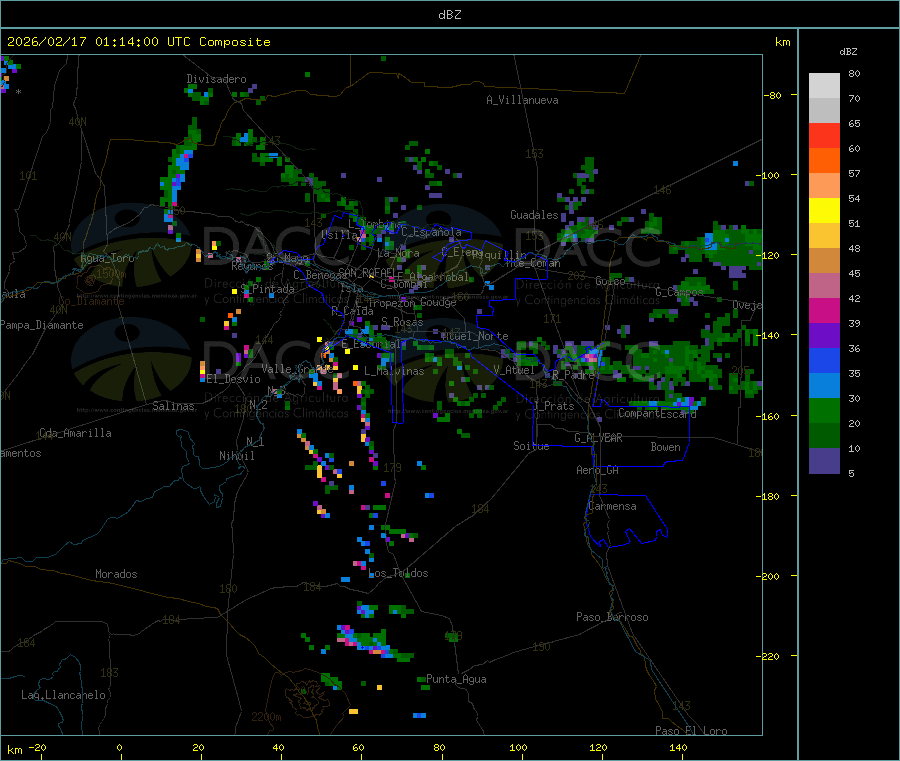Click the Paso_Barroso map label
Image resolution: width=900 pixels, height=761 pixels.
(612, 617)
